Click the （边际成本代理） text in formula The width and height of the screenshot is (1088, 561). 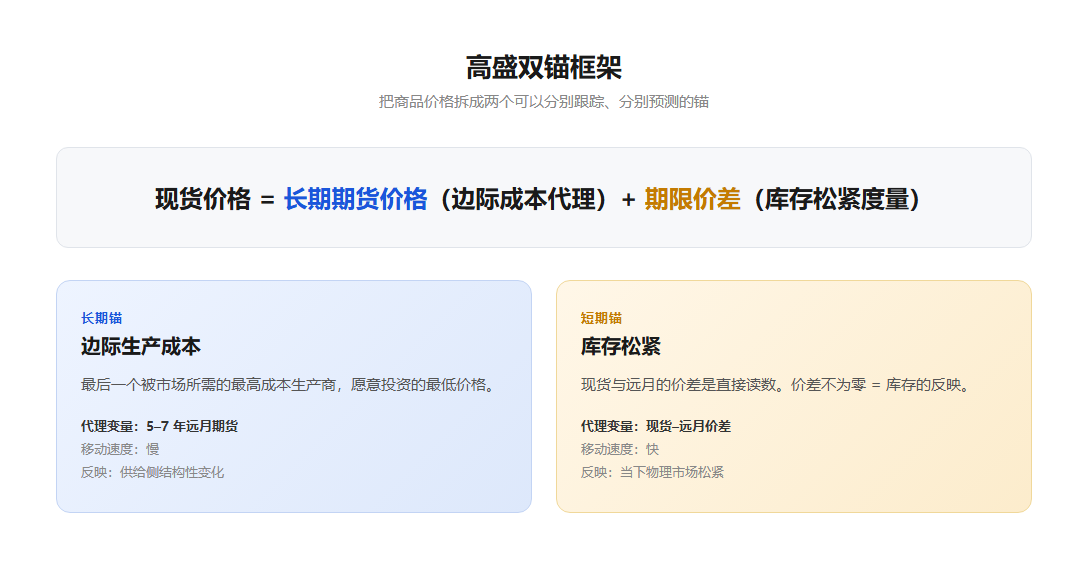pyautogui.click(x=523, y=199)
